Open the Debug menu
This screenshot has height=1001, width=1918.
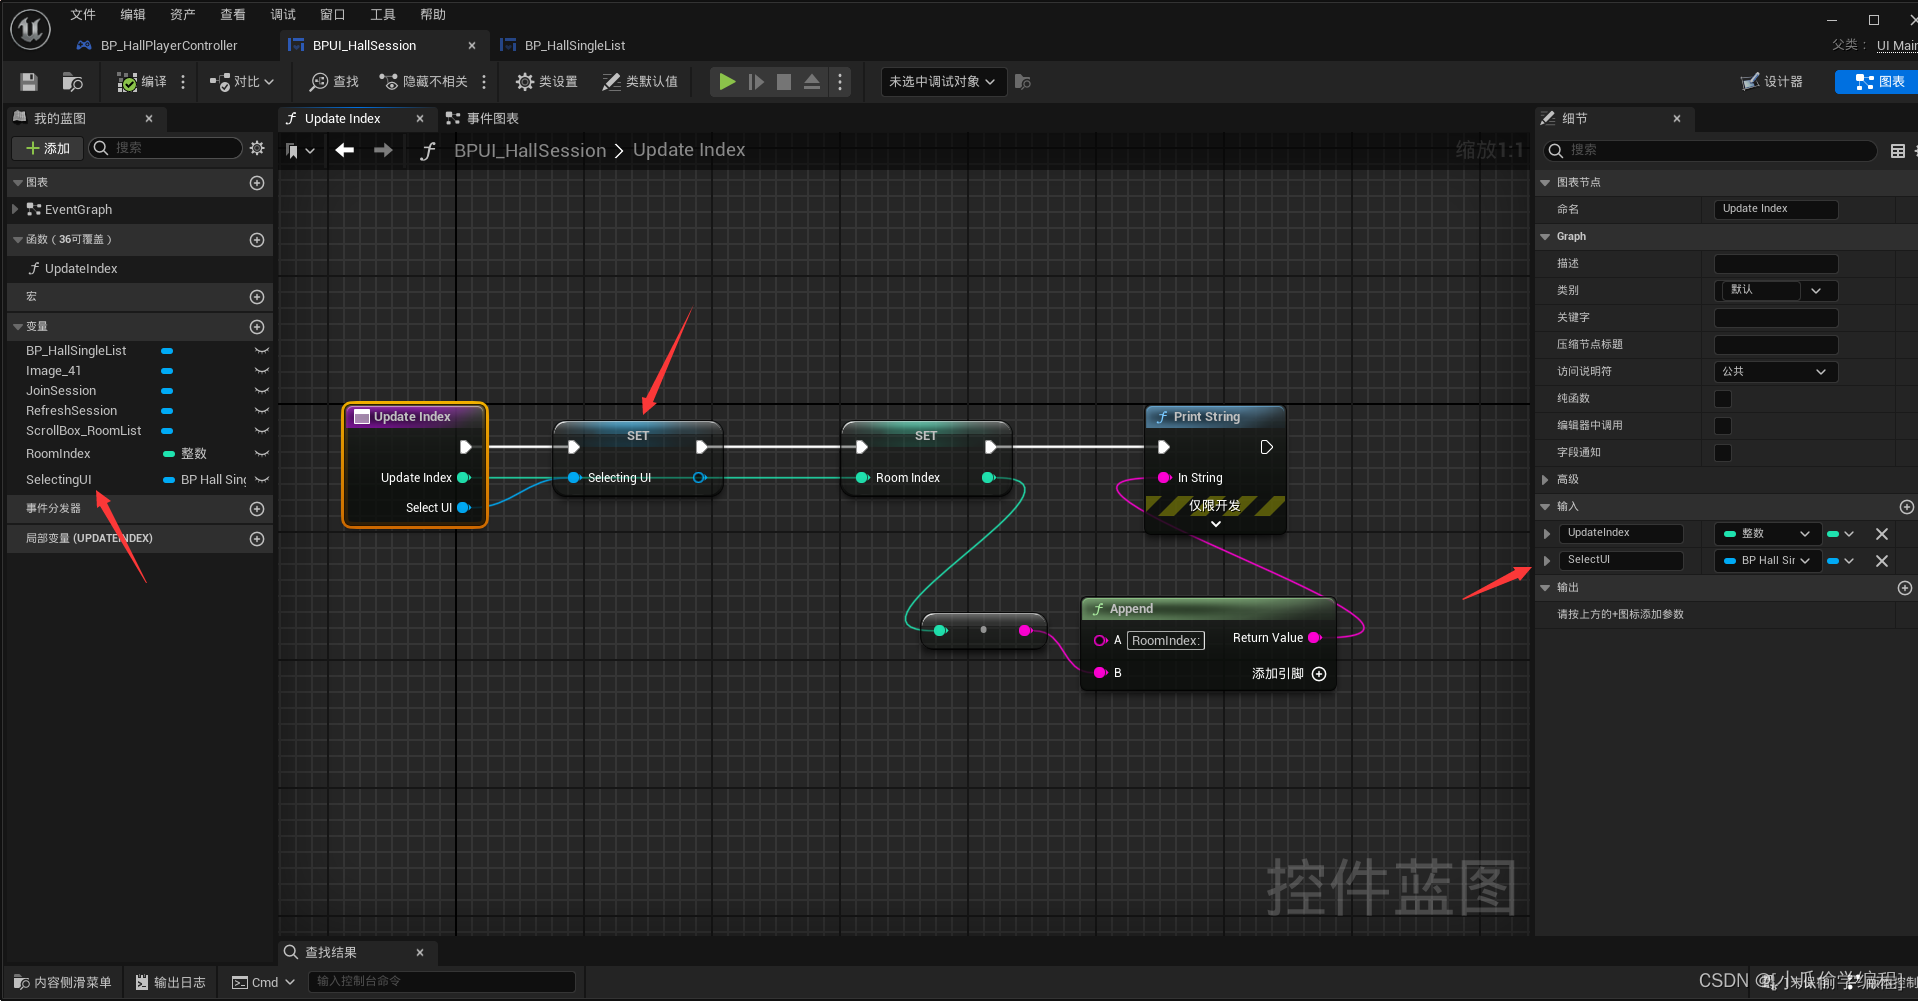[x=283, y=14]
